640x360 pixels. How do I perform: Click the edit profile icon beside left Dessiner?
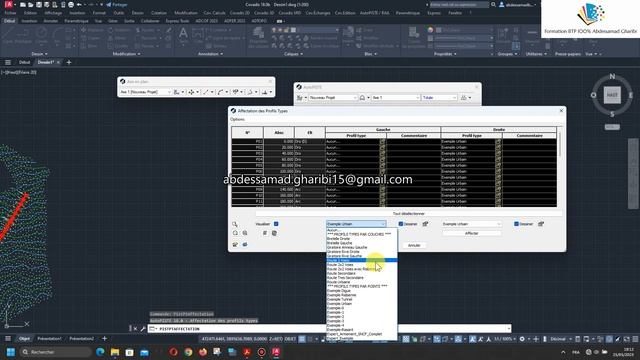(425, 224)
